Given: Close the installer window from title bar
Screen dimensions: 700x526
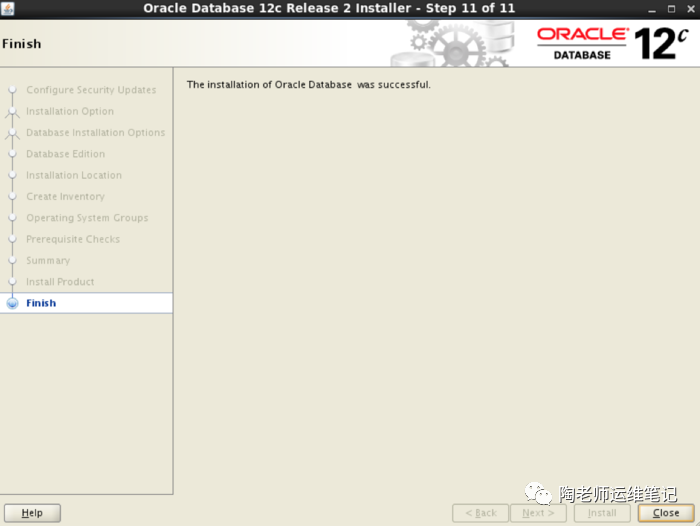Looking at the screenshot, I should coord(691,9).
